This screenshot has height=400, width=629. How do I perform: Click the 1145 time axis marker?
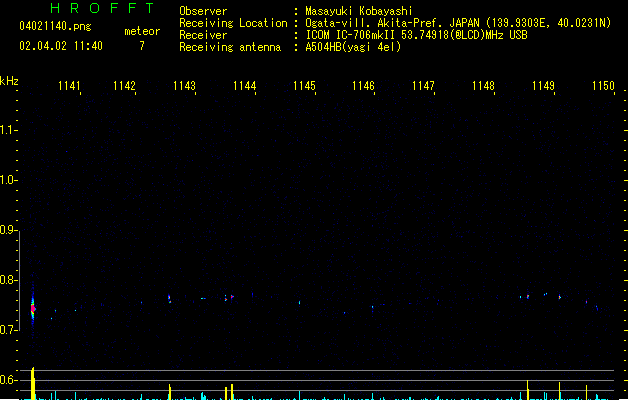point(304,86)
